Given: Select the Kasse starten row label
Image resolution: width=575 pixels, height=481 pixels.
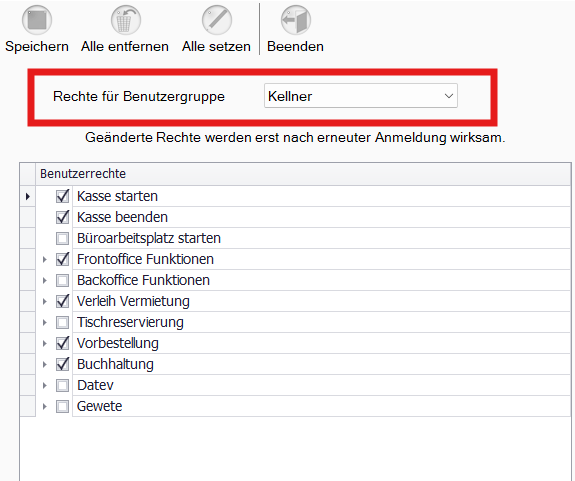Looking at the screenshot, I should click(x=117, y=196).
